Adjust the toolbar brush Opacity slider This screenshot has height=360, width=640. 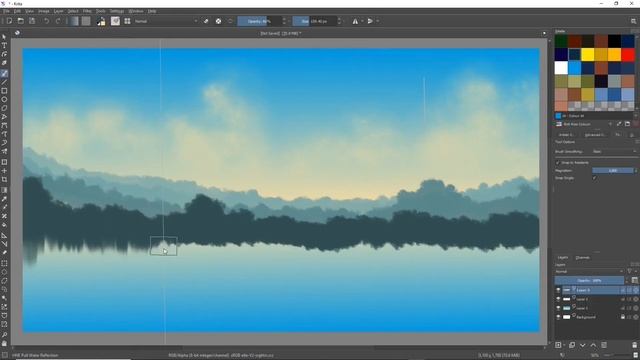coord(259,21)
